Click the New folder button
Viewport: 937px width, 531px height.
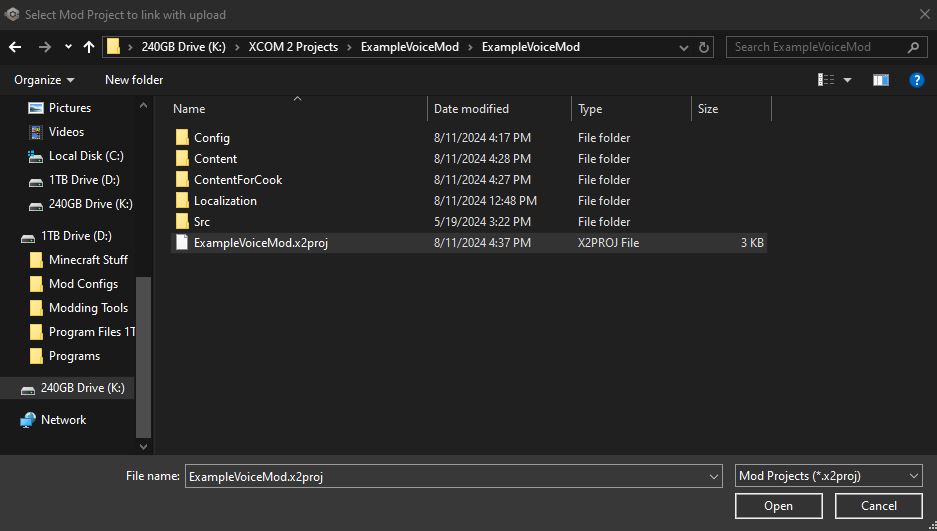pos(134,80)
